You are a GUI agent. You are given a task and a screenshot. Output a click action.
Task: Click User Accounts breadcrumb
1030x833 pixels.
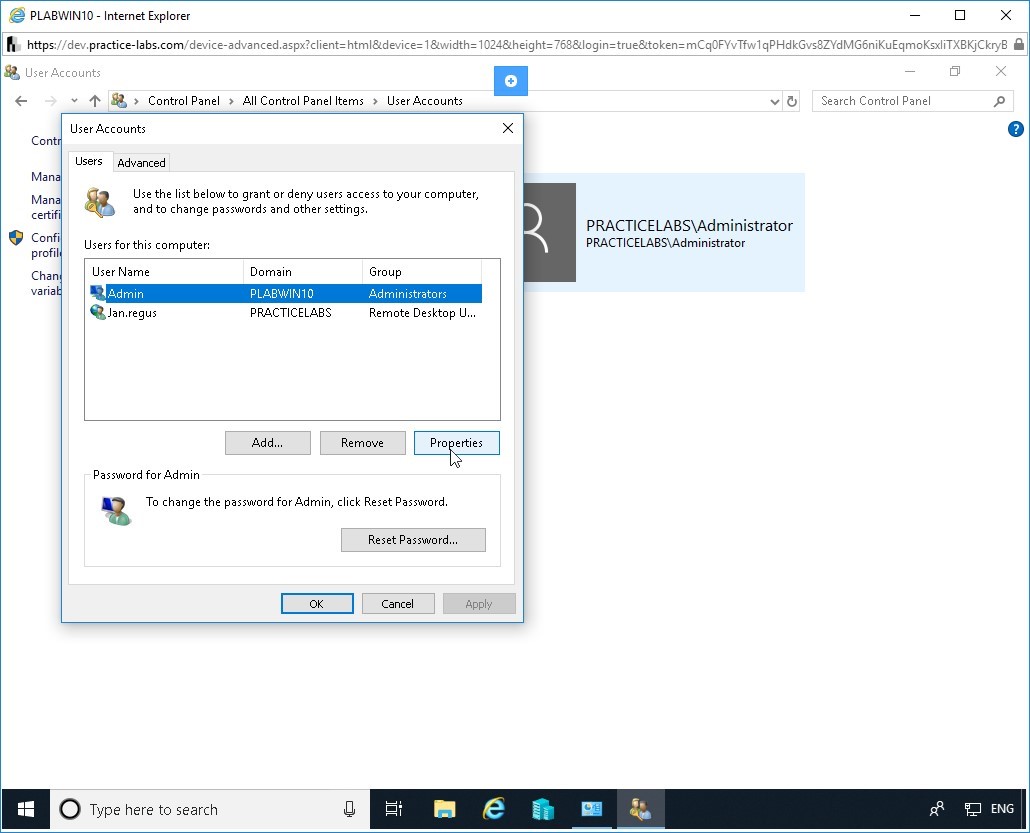pyautogui.click(x=424, y=101)
